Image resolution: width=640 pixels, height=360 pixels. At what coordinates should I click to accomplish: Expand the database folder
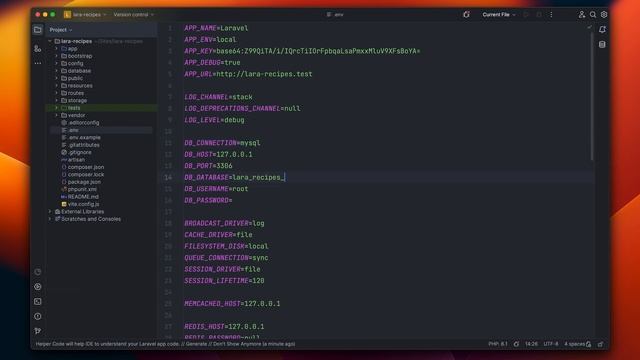(x=56, y=71)
